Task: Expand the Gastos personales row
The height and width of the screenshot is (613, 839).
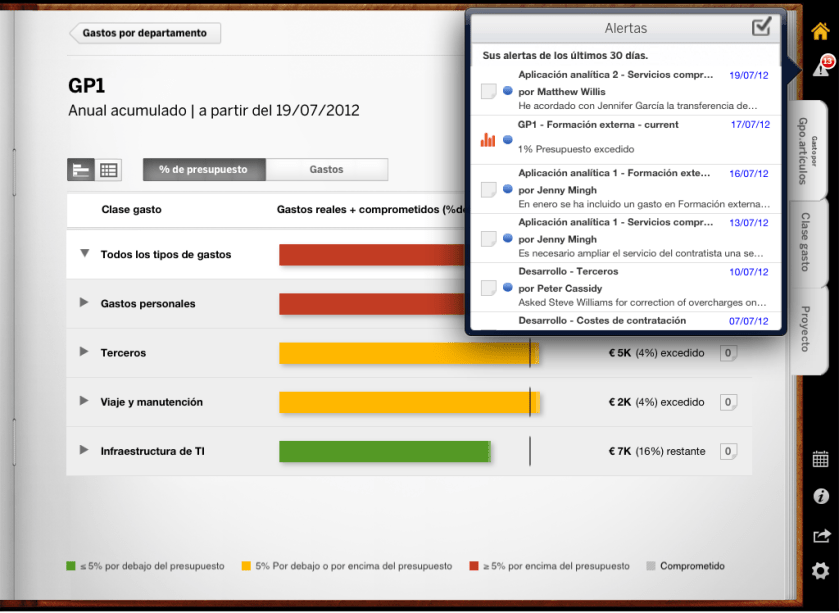Action: (x=85, y=303)
